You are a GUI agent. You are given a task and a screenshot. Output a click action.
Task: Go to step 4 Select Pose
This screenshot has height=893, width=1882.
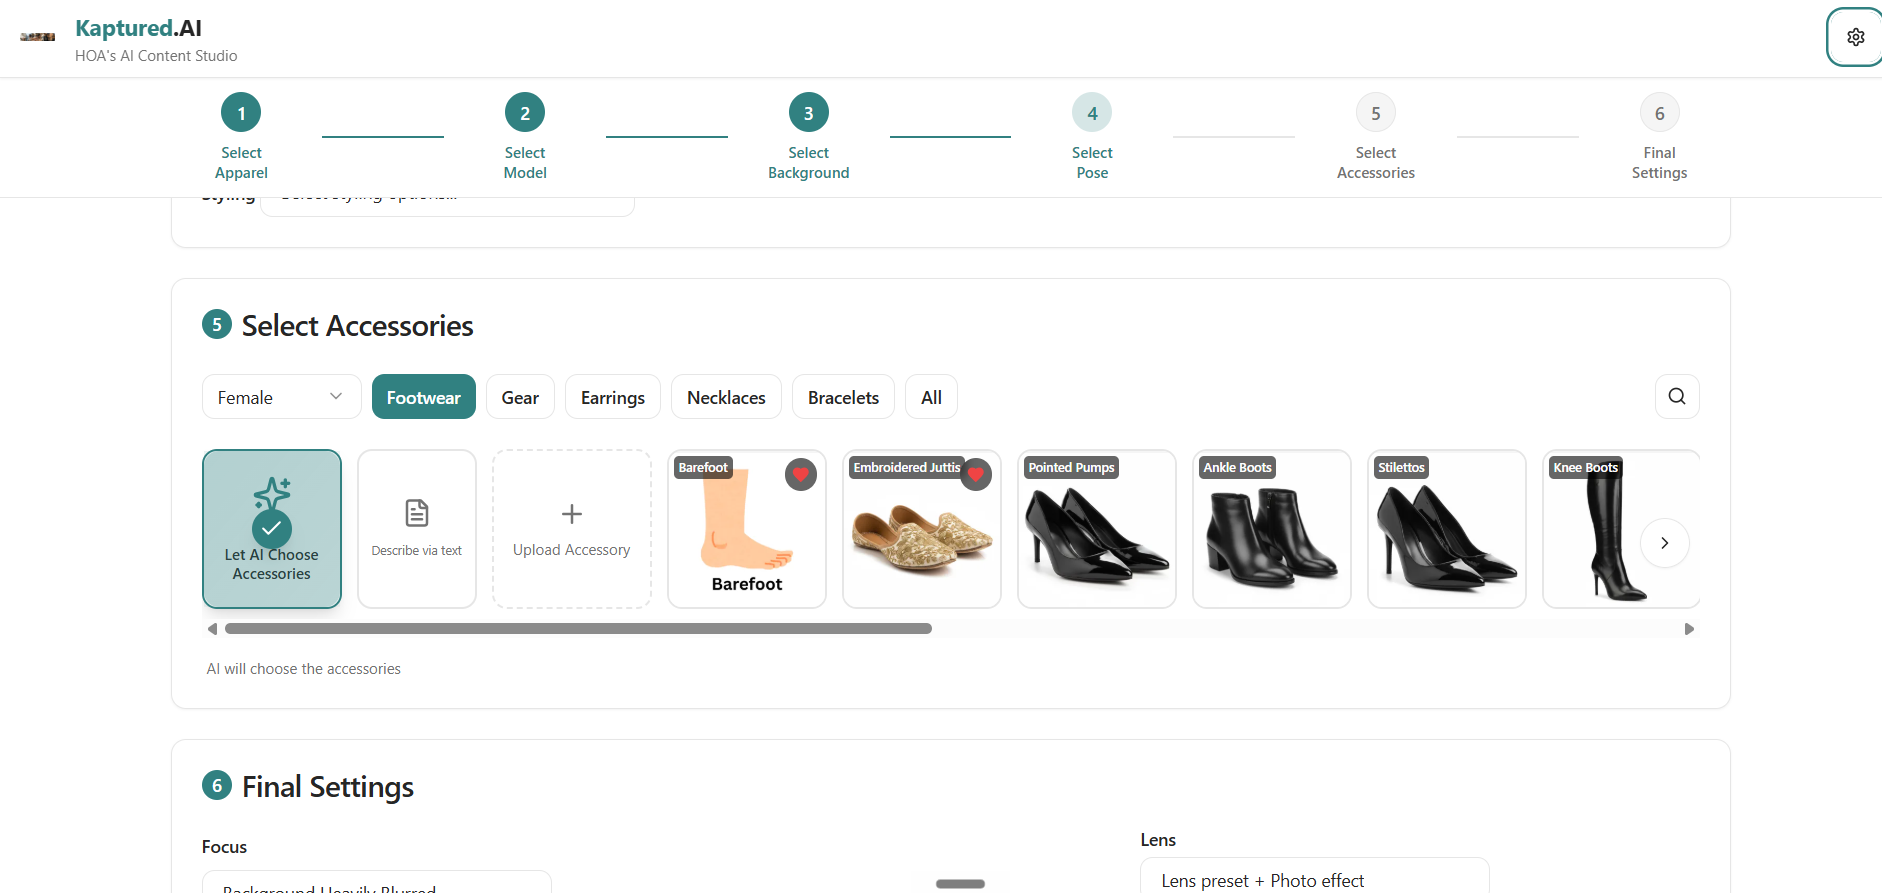tap(1092, 137)
